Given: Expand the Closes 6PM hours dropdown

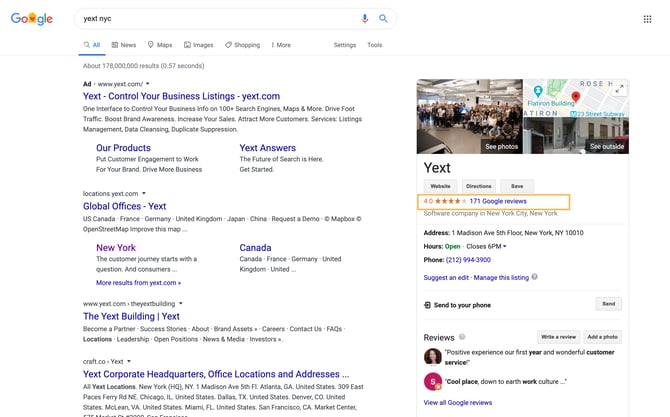Looking at the screenshot, I should pyautogui.click(x=503, y=246).
